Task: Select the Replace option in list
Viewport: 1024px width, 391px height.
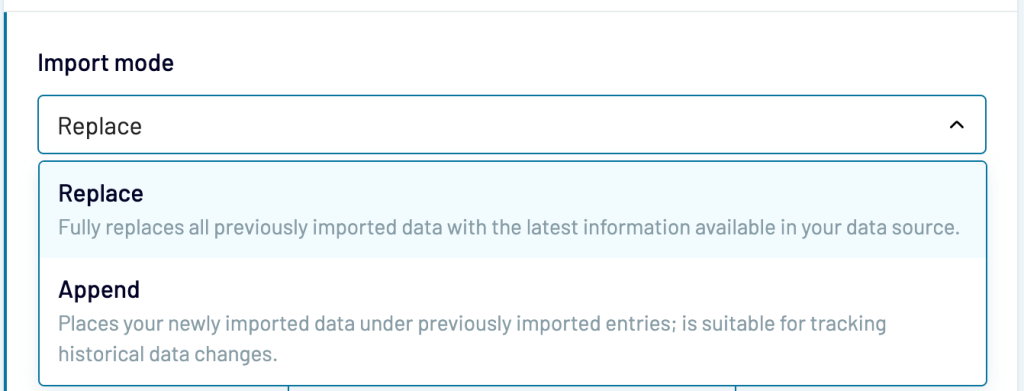Action: click(x=513, y=210)
